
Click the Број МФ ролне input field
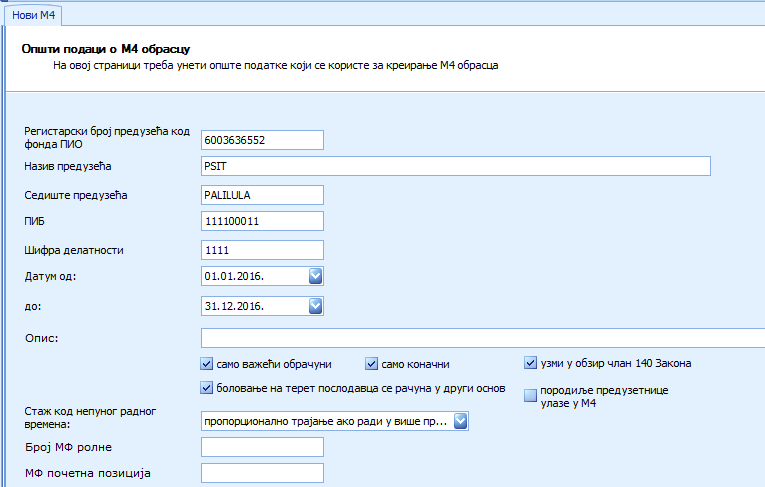[262, 446]
